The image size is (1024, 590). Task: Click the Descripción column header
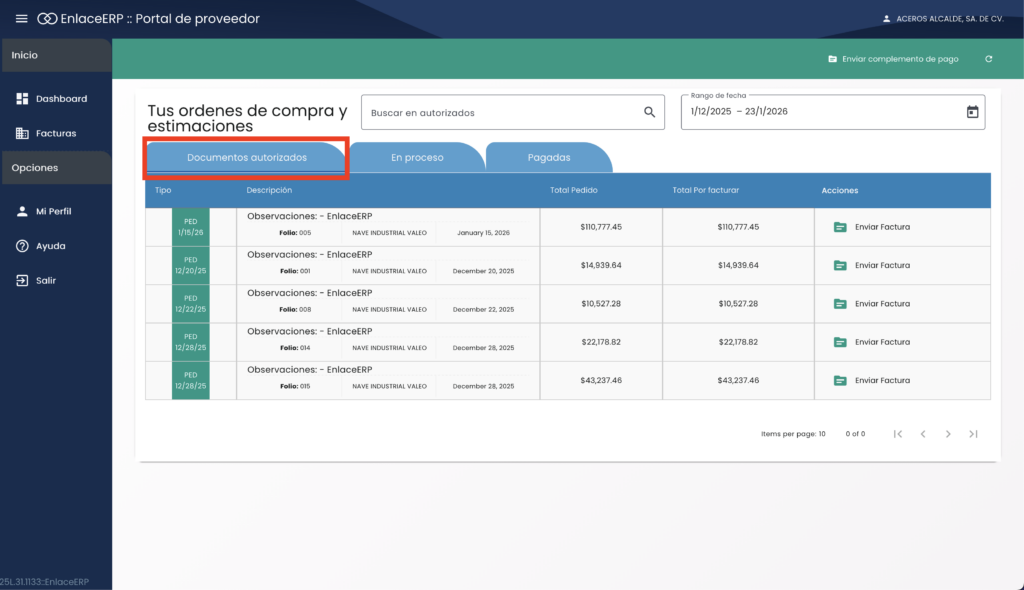click(269, 190)
